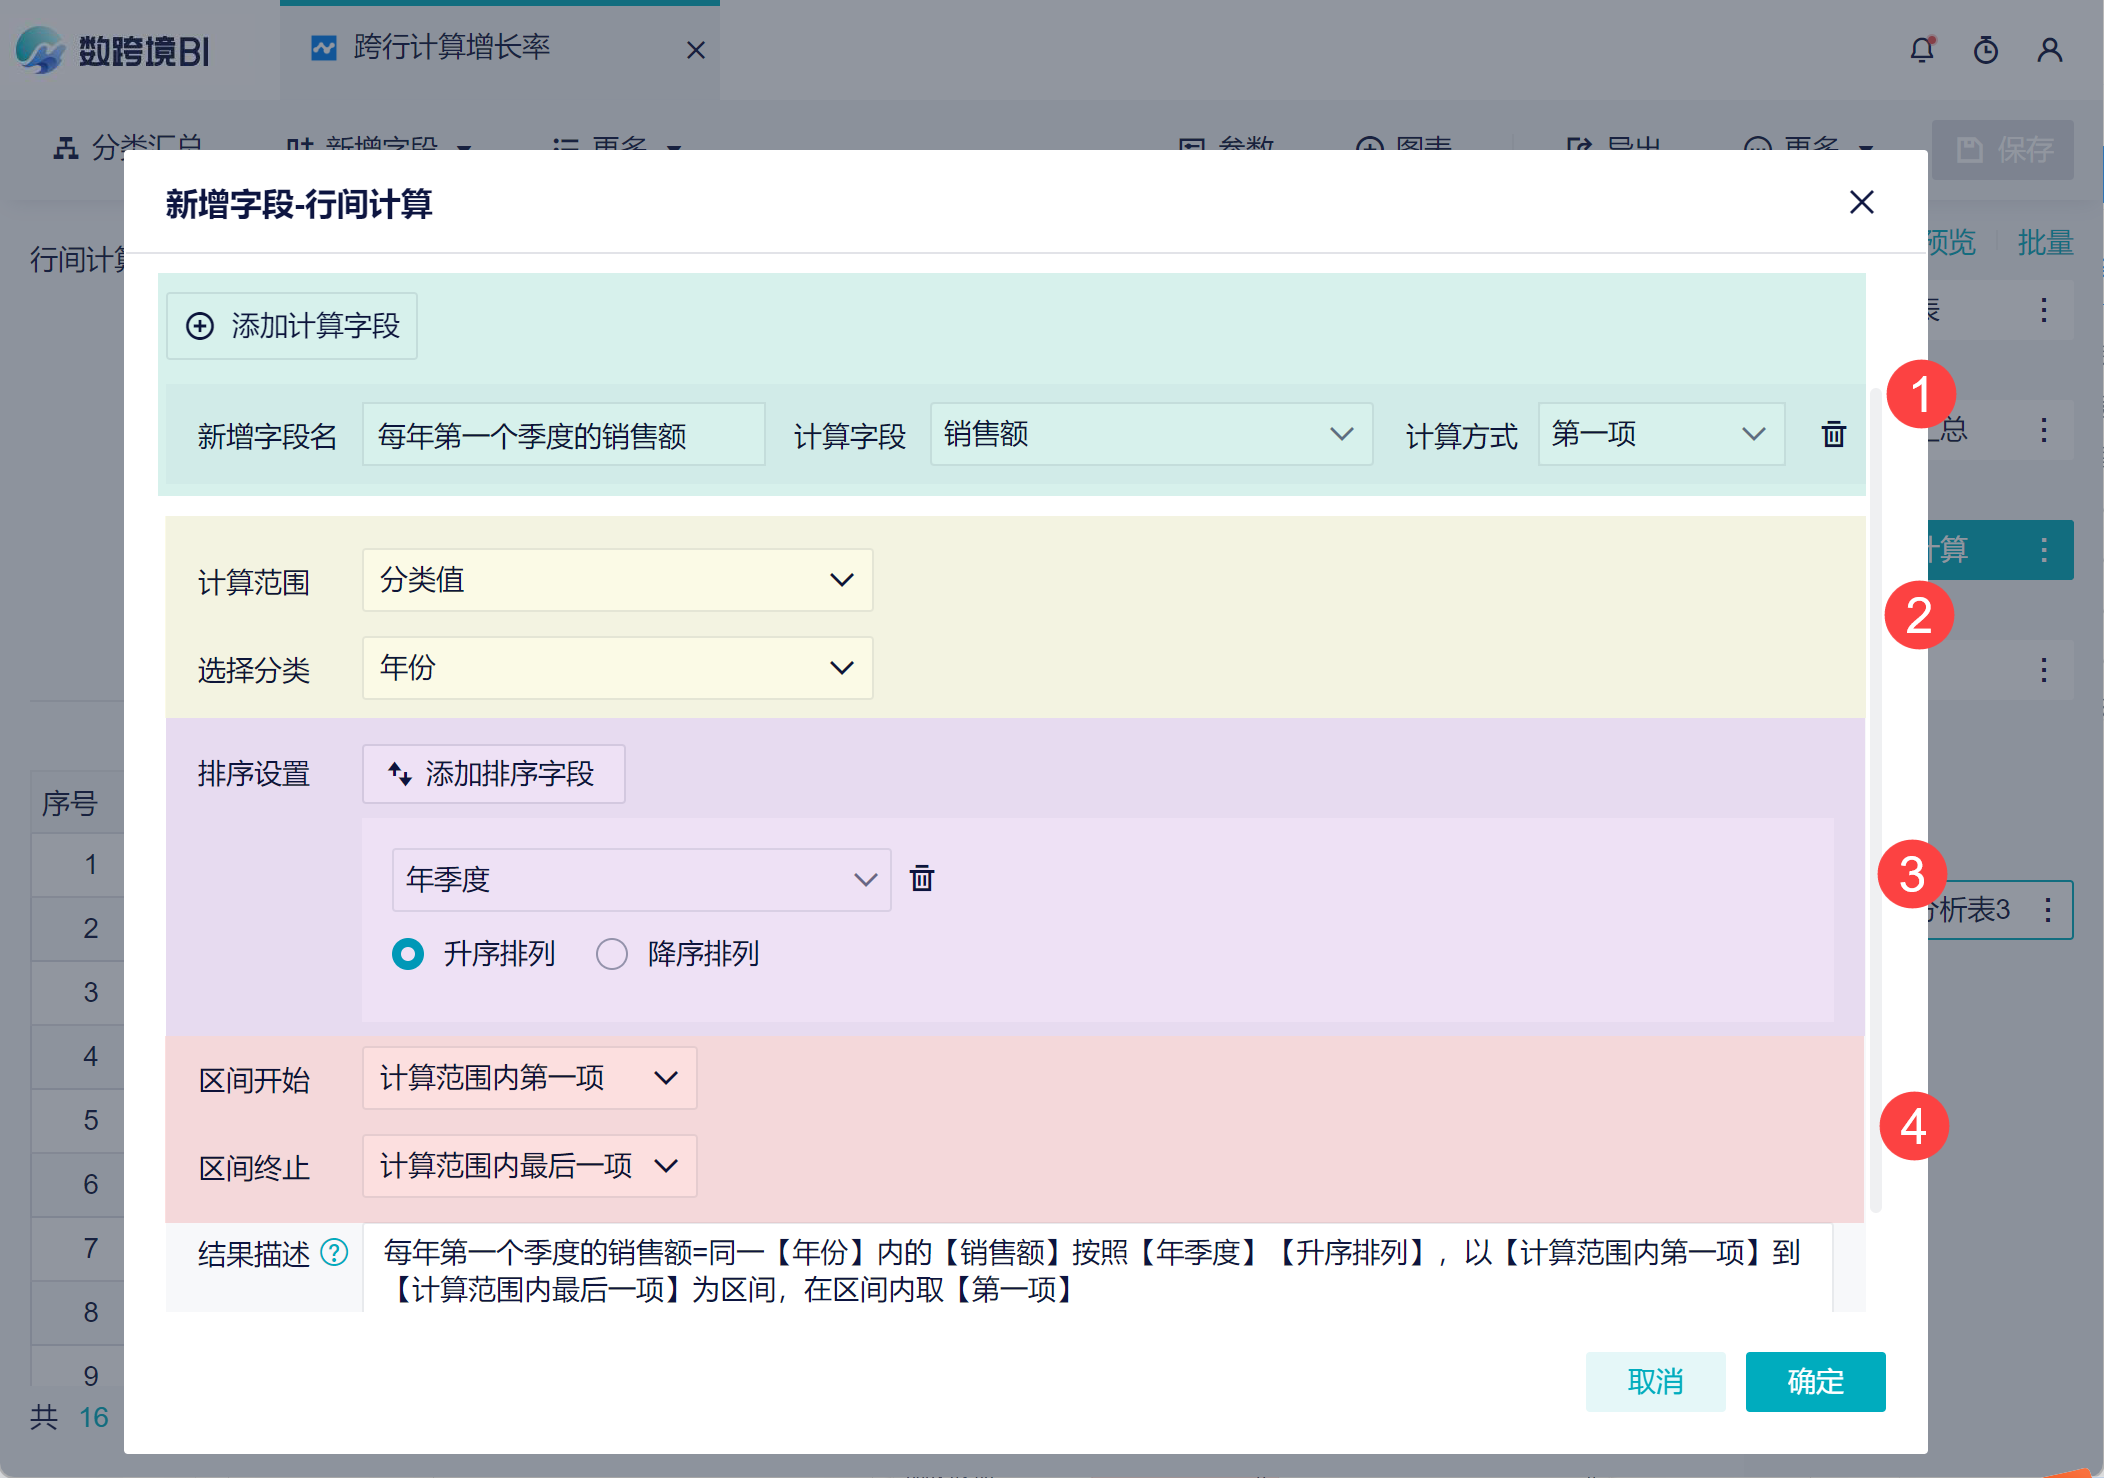
Task: Close the 跨行计算增长率 tab
Action: [696, 50]
